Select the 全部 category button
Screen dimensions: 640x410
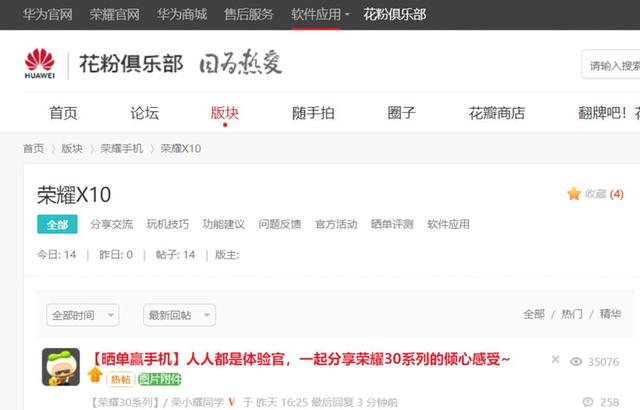click(x=57, y=224)
